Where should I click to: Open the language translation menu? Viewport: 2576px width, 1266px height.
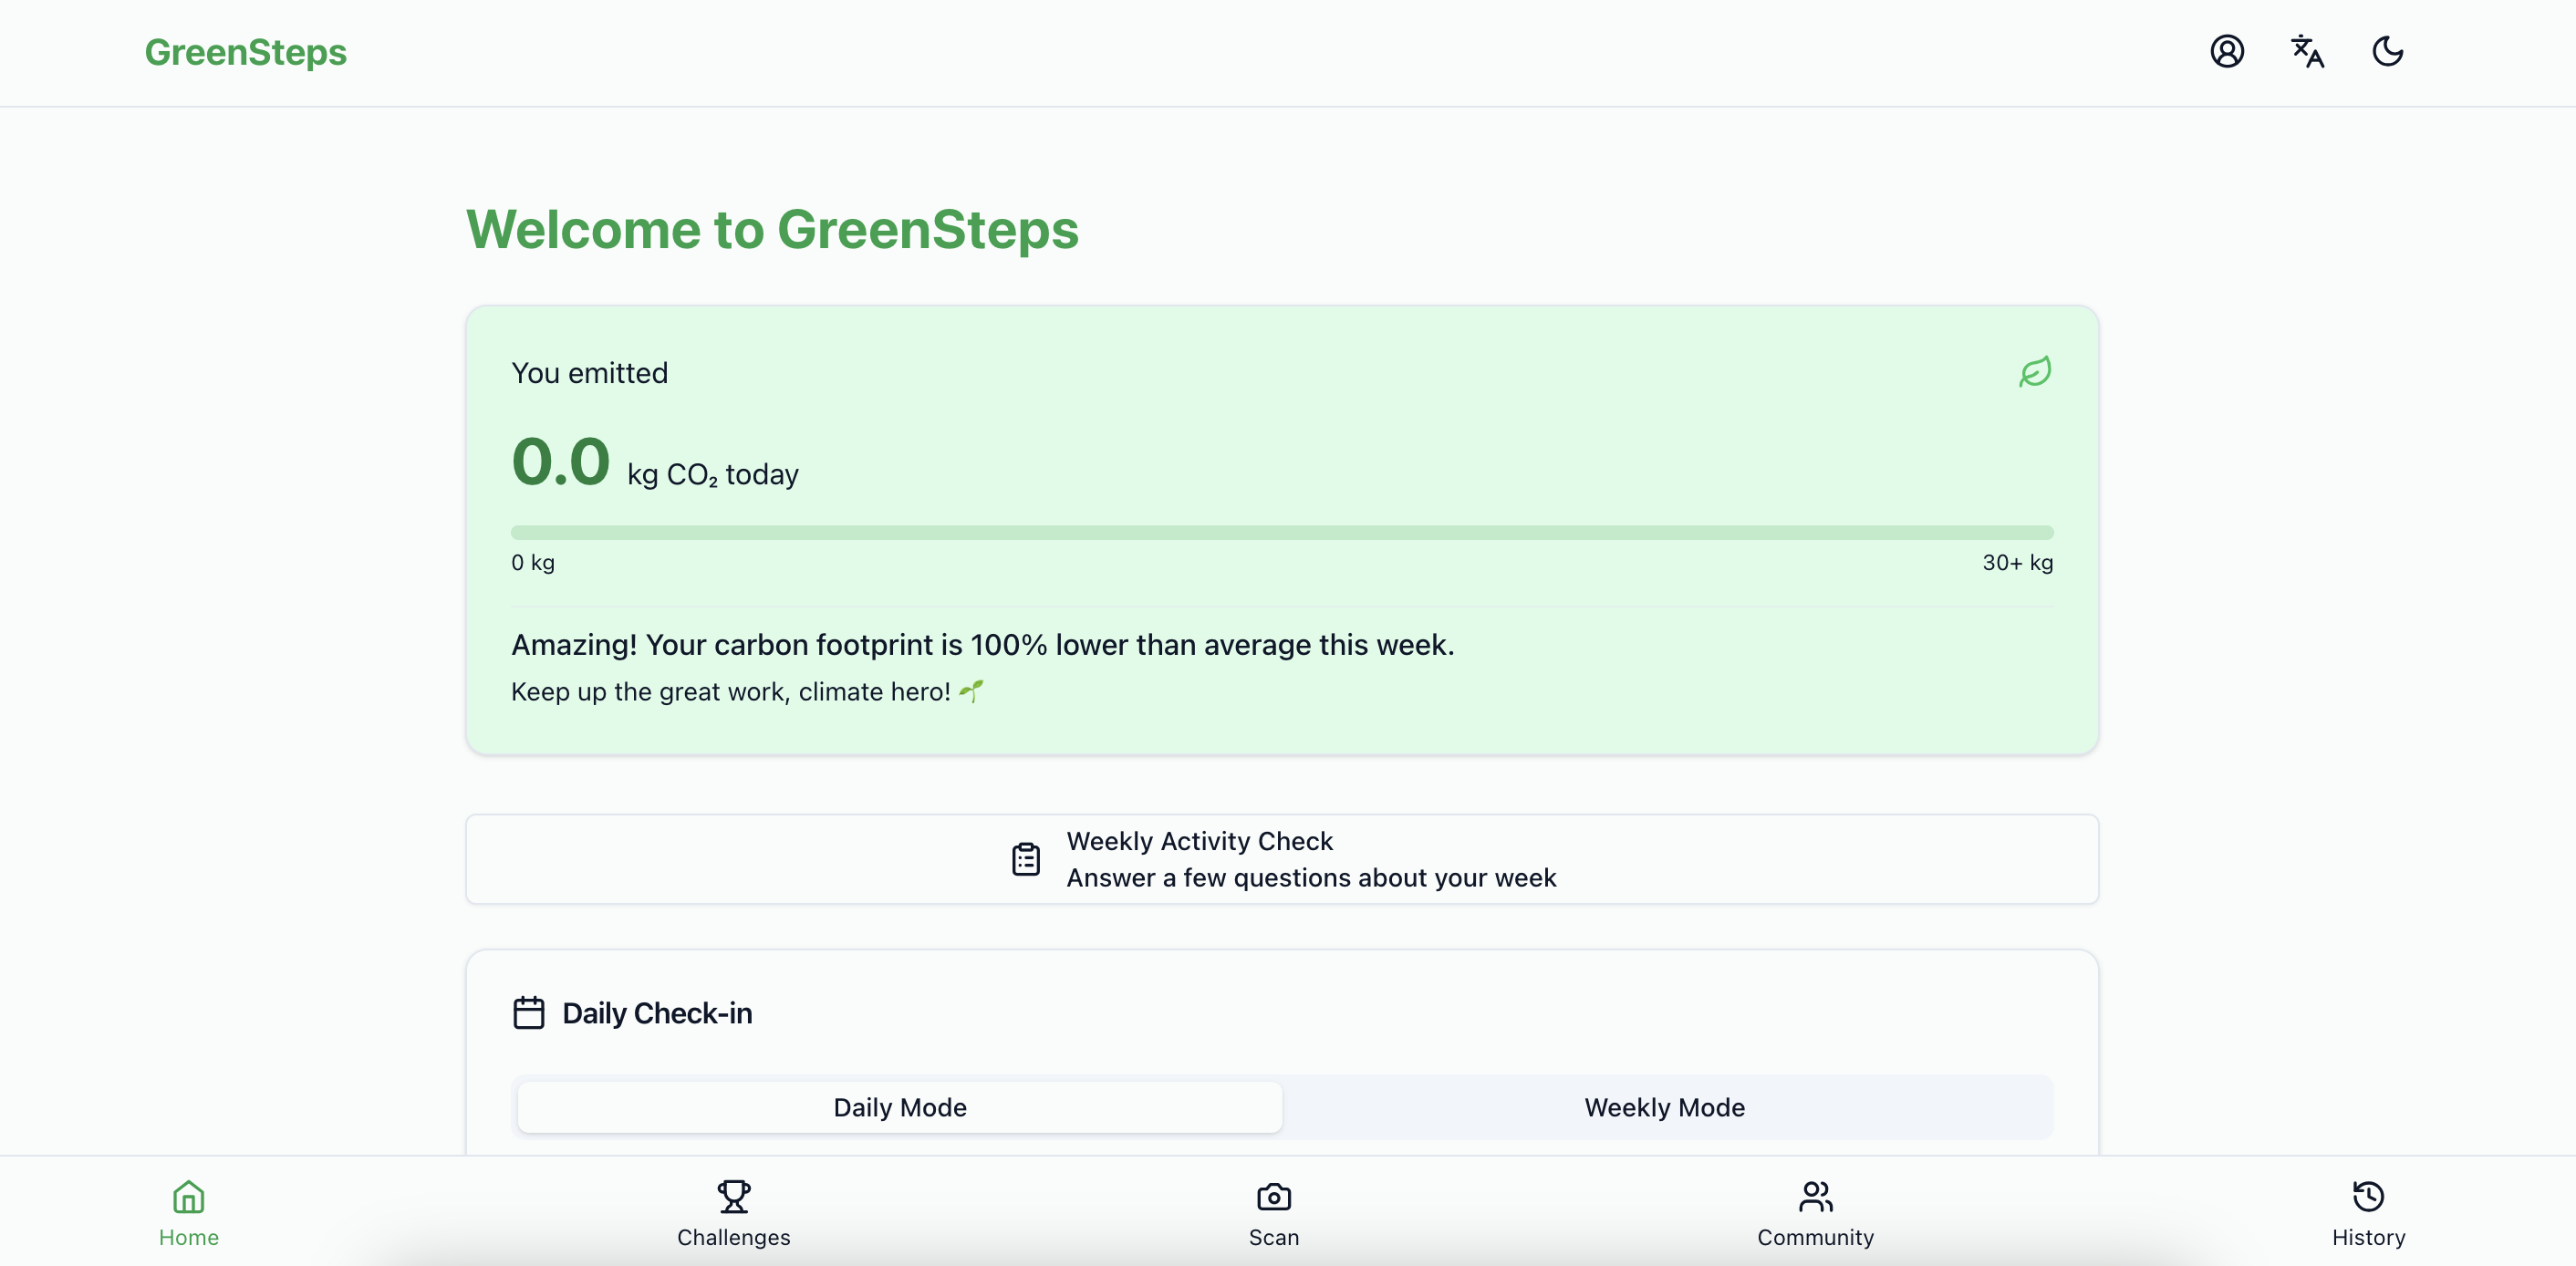pyautogui.click(x=2307, y=51)
